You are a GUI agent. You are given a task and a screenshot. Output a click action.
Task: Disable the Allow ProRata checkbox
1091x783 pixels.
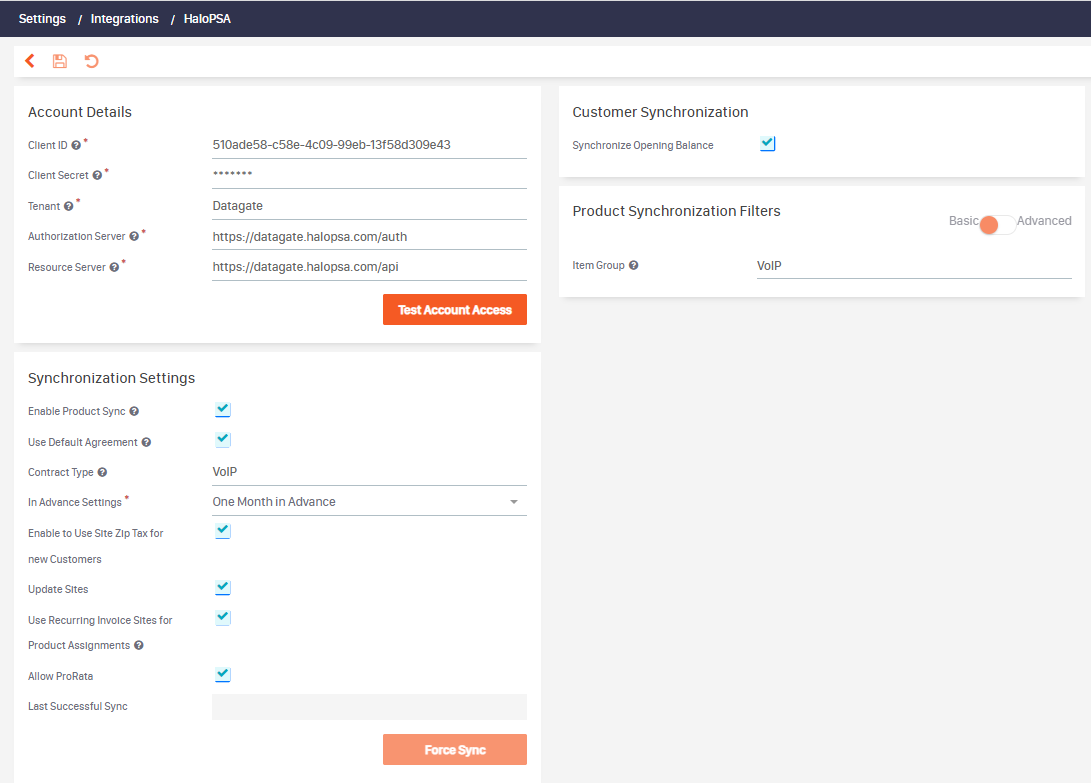coord(223,674)
